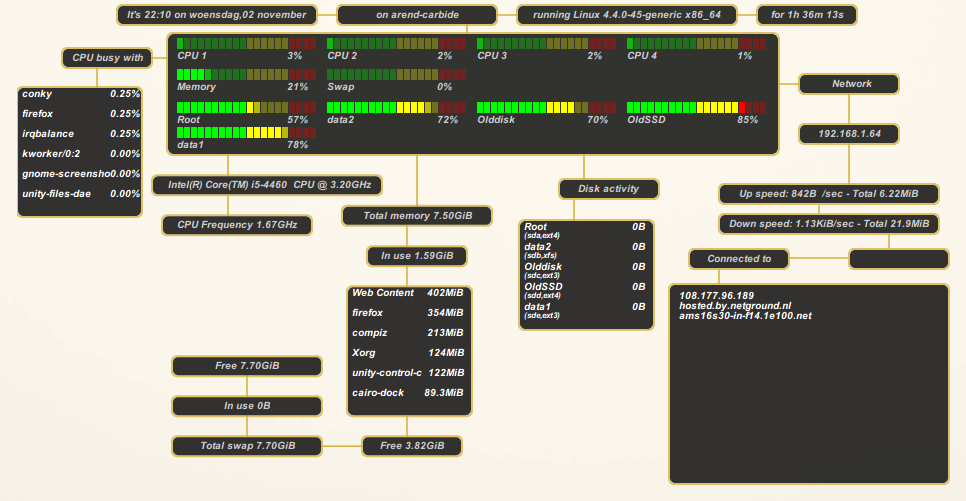The image size is (966, 501).
Task: Select the Olddisk (sdc,ext3) activity row
Action: pos(585,271)
